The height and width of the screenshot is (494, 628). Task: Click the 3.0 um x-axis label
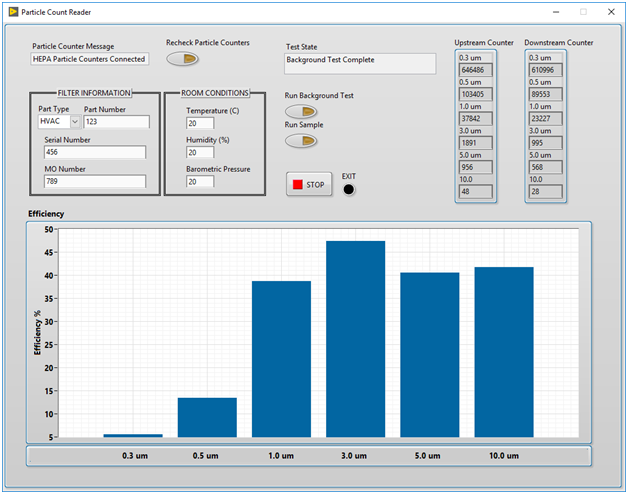(354, 456)
